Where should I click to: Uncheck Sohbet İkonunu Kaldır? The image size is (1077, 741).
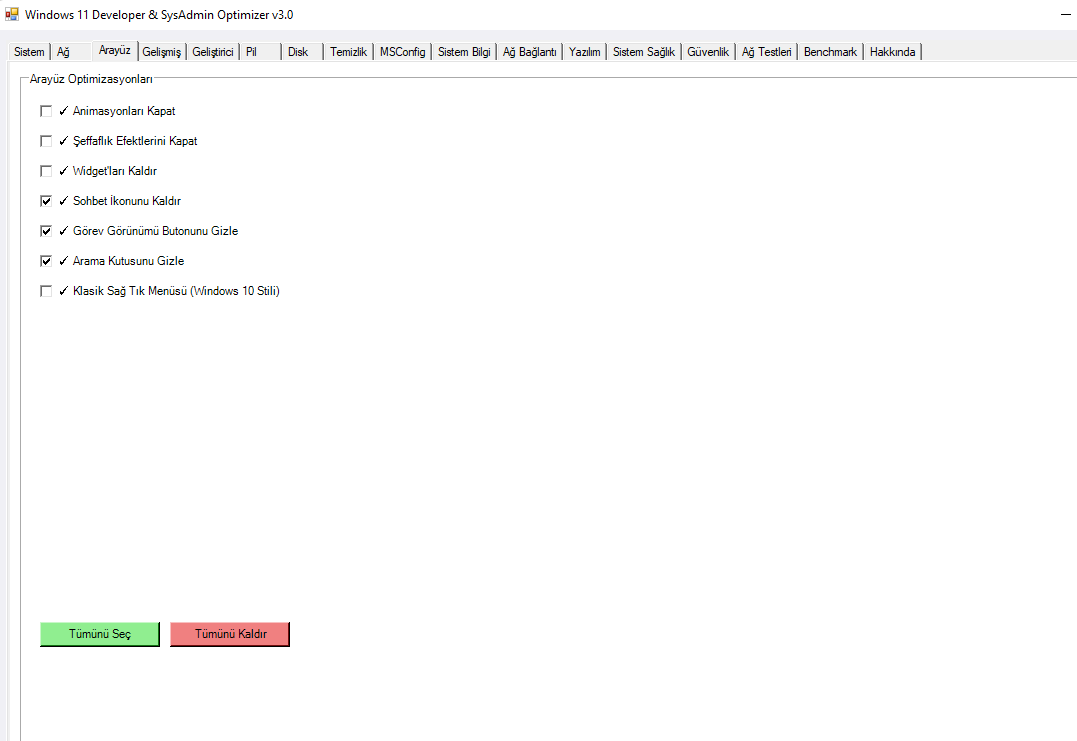tap(46, 201)
